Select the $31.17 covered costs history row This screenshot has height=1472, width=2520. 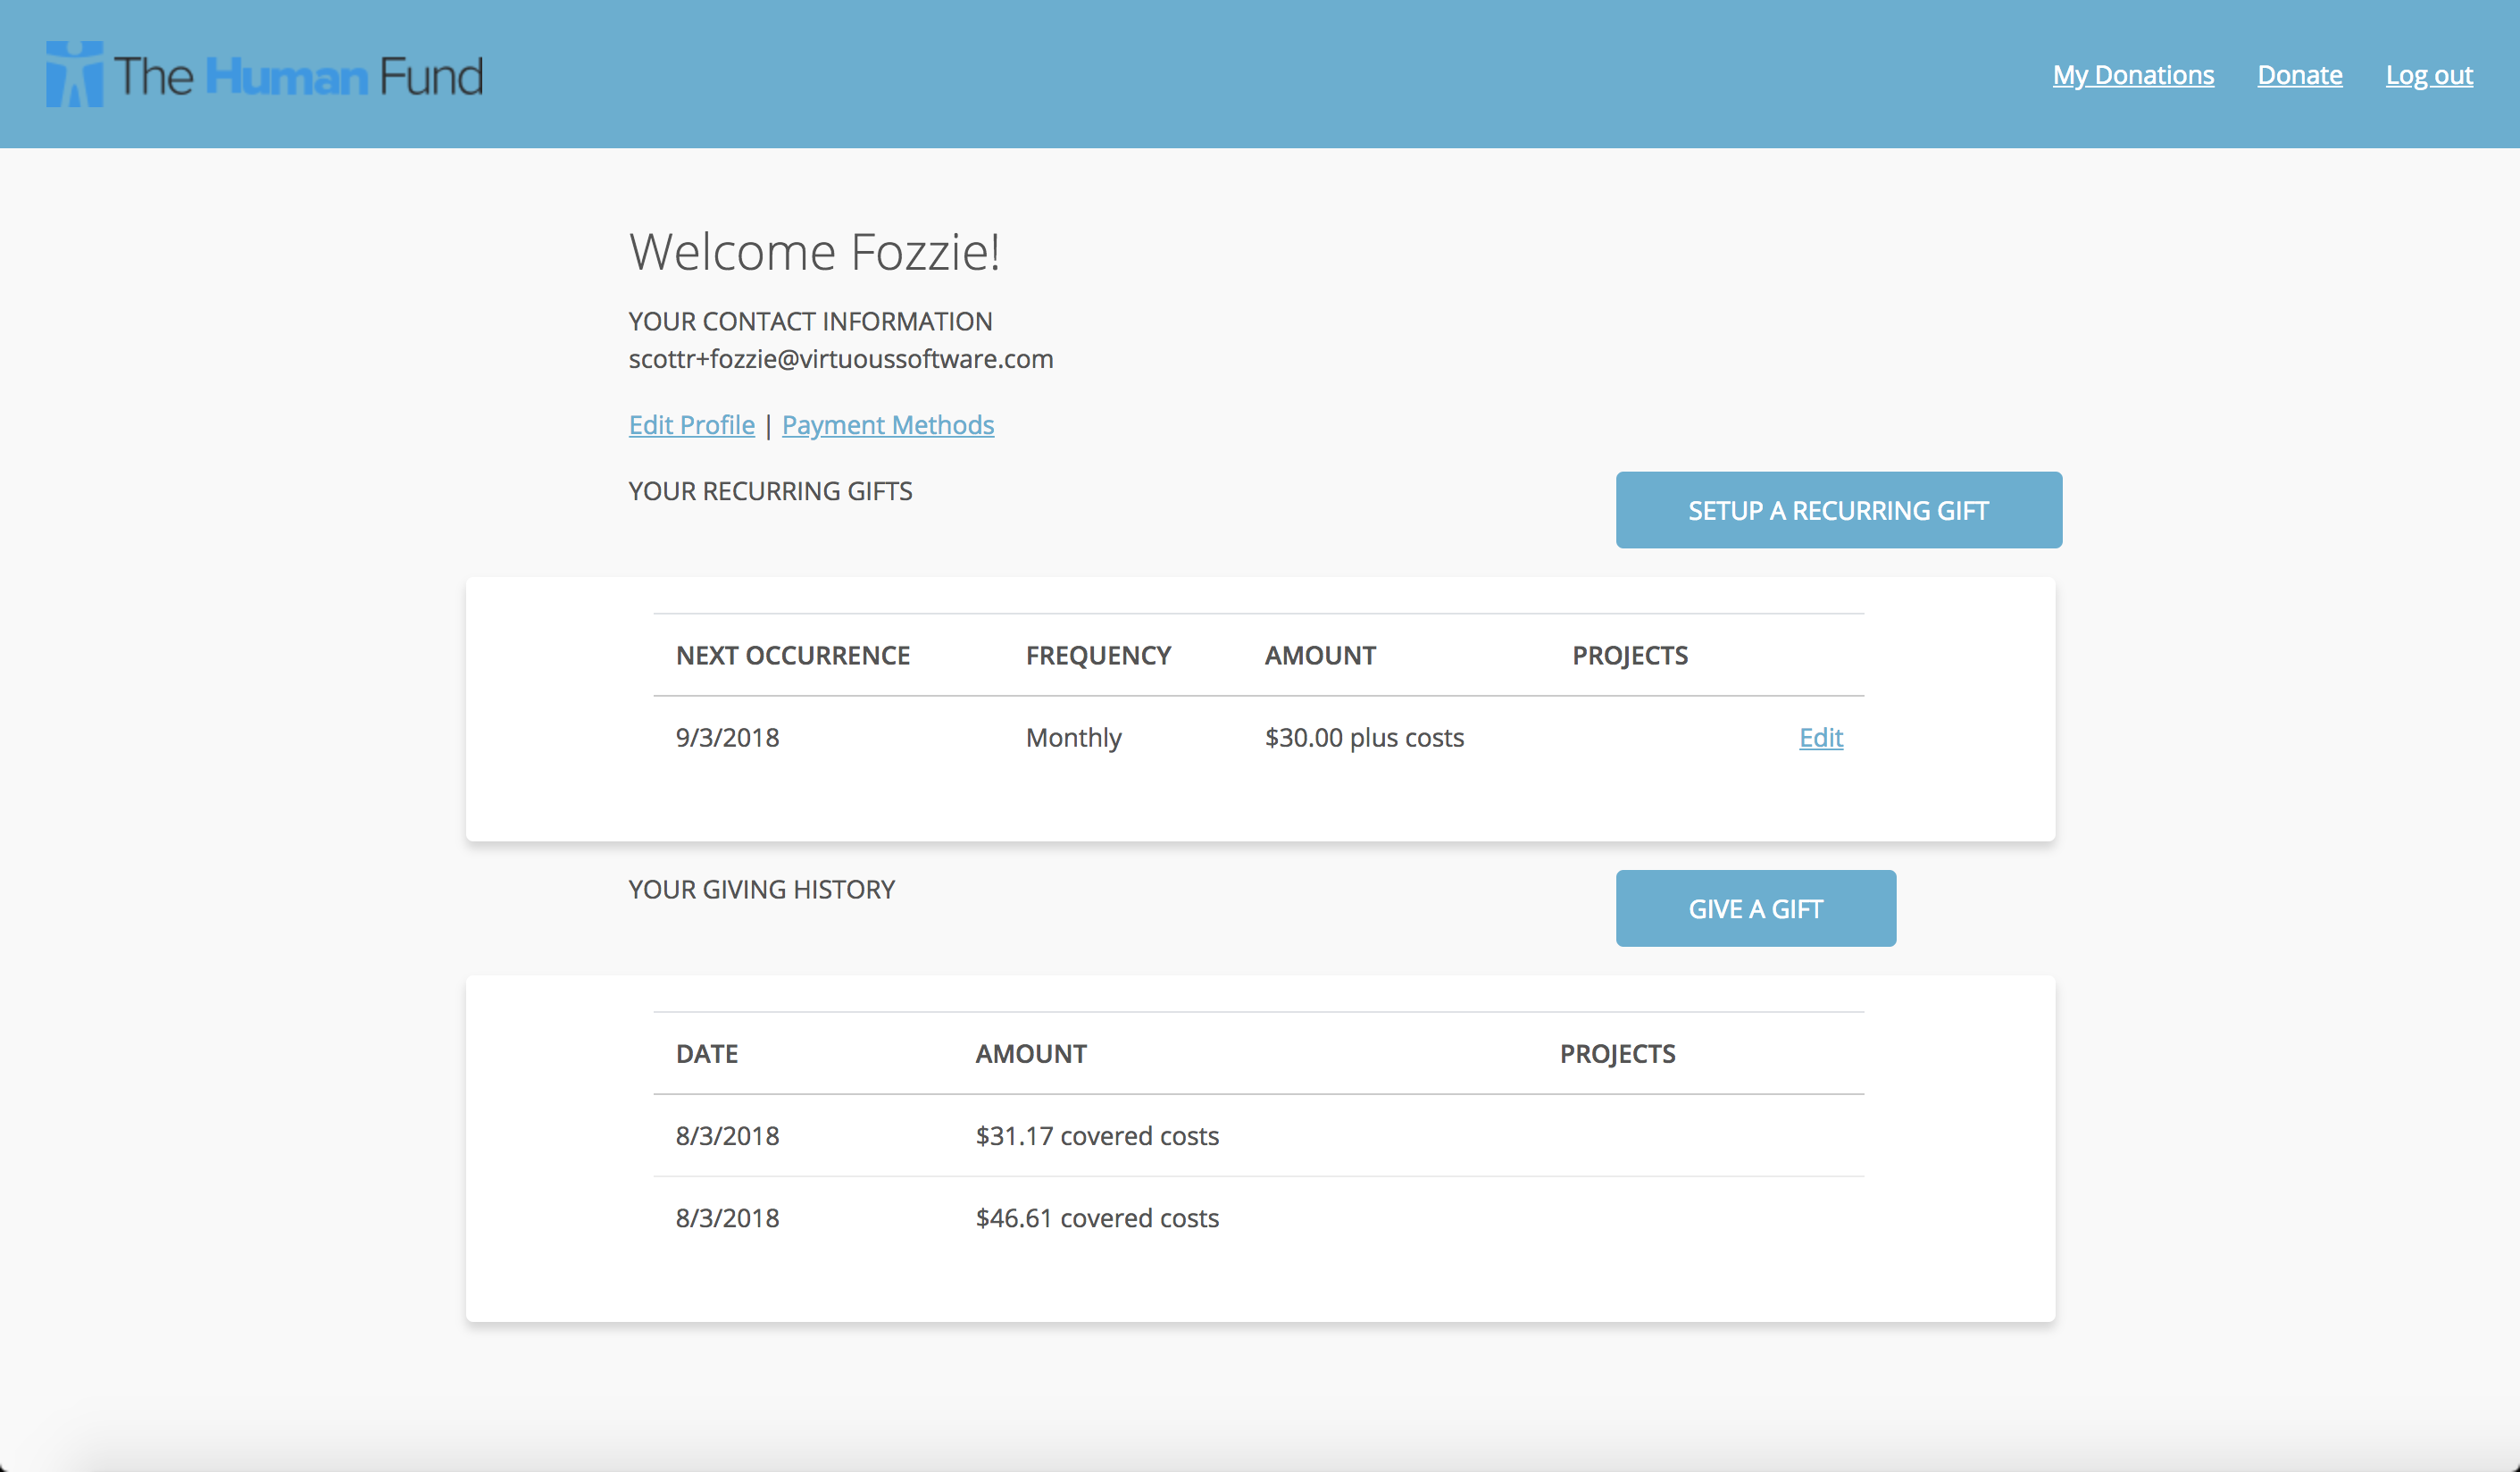click(x=1096, y=1136)
